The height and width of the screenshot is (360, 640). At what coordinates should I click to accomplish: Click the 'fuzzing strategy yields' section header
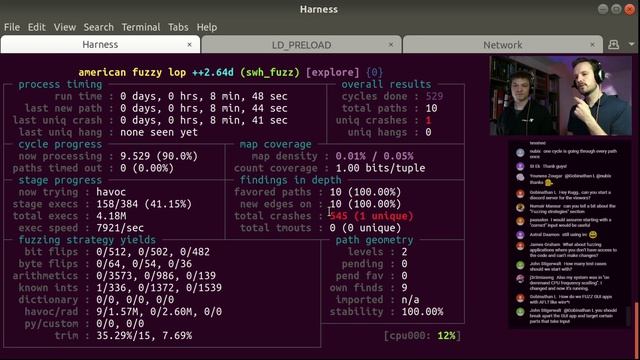pyautogui.click(x=87, y=240)
